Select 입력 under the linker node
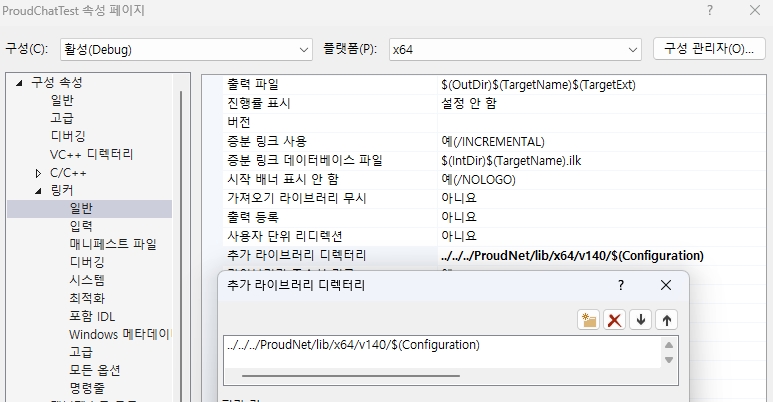Screen dimensions: 773x402 pos(81,226)
